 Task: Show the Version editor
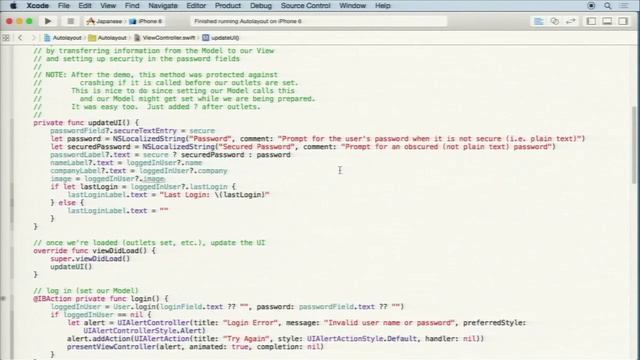(570, 21)
